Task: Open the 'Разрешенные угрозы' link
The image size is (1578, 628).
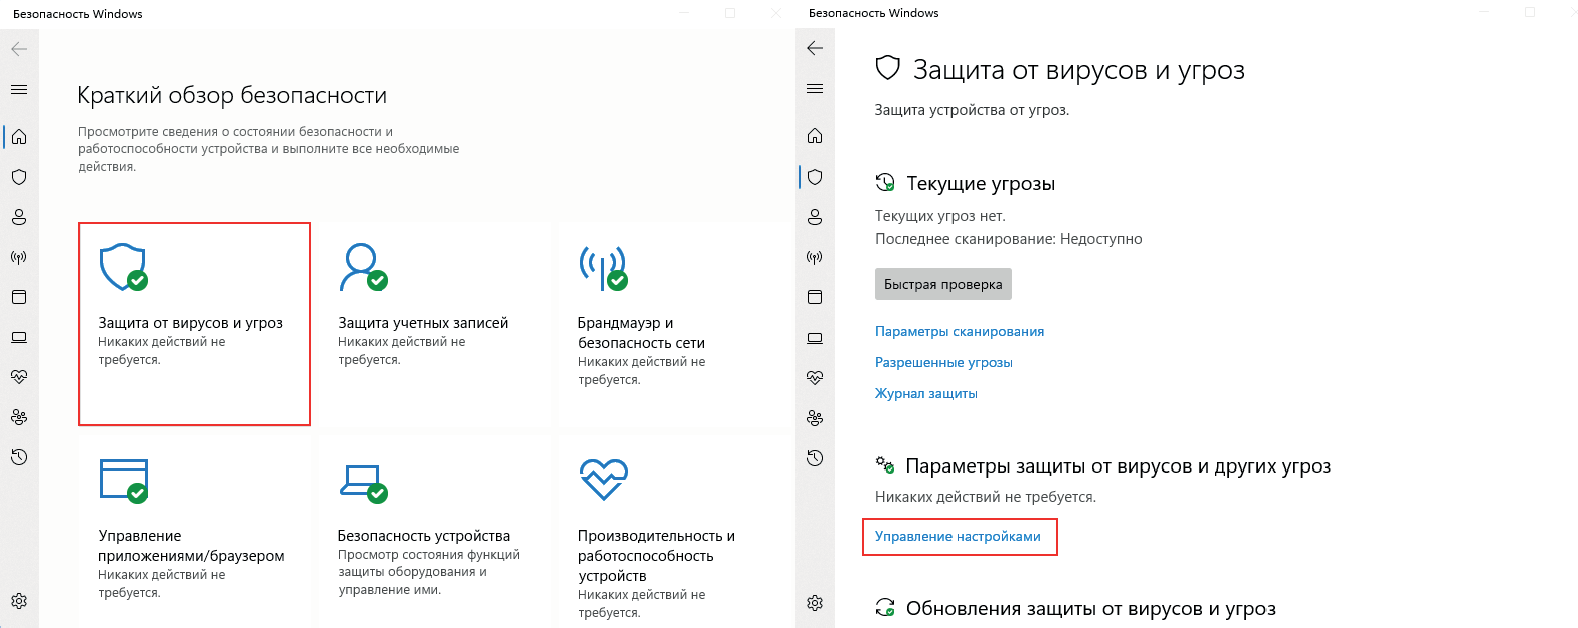Action: [943, 362]
